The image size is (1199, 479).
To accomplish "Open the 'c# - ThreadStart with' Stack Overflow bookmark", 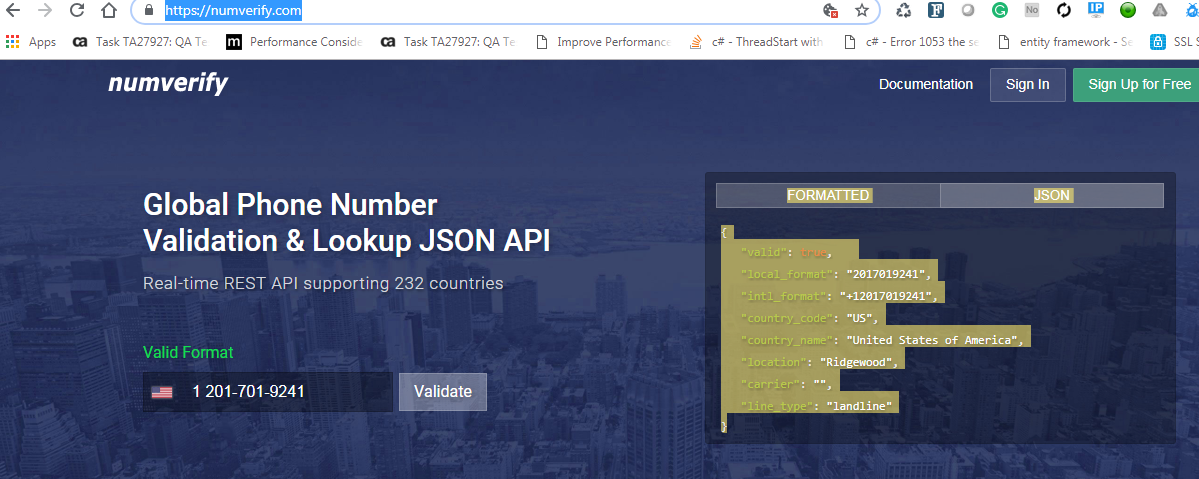I will coord(756,42).
